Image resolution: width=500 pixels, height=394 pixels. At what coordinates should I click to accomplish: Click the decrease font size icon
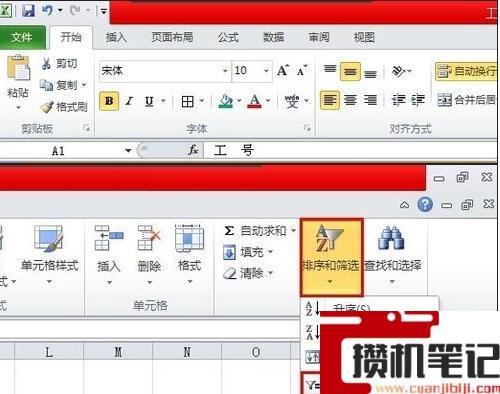[302, 70]
